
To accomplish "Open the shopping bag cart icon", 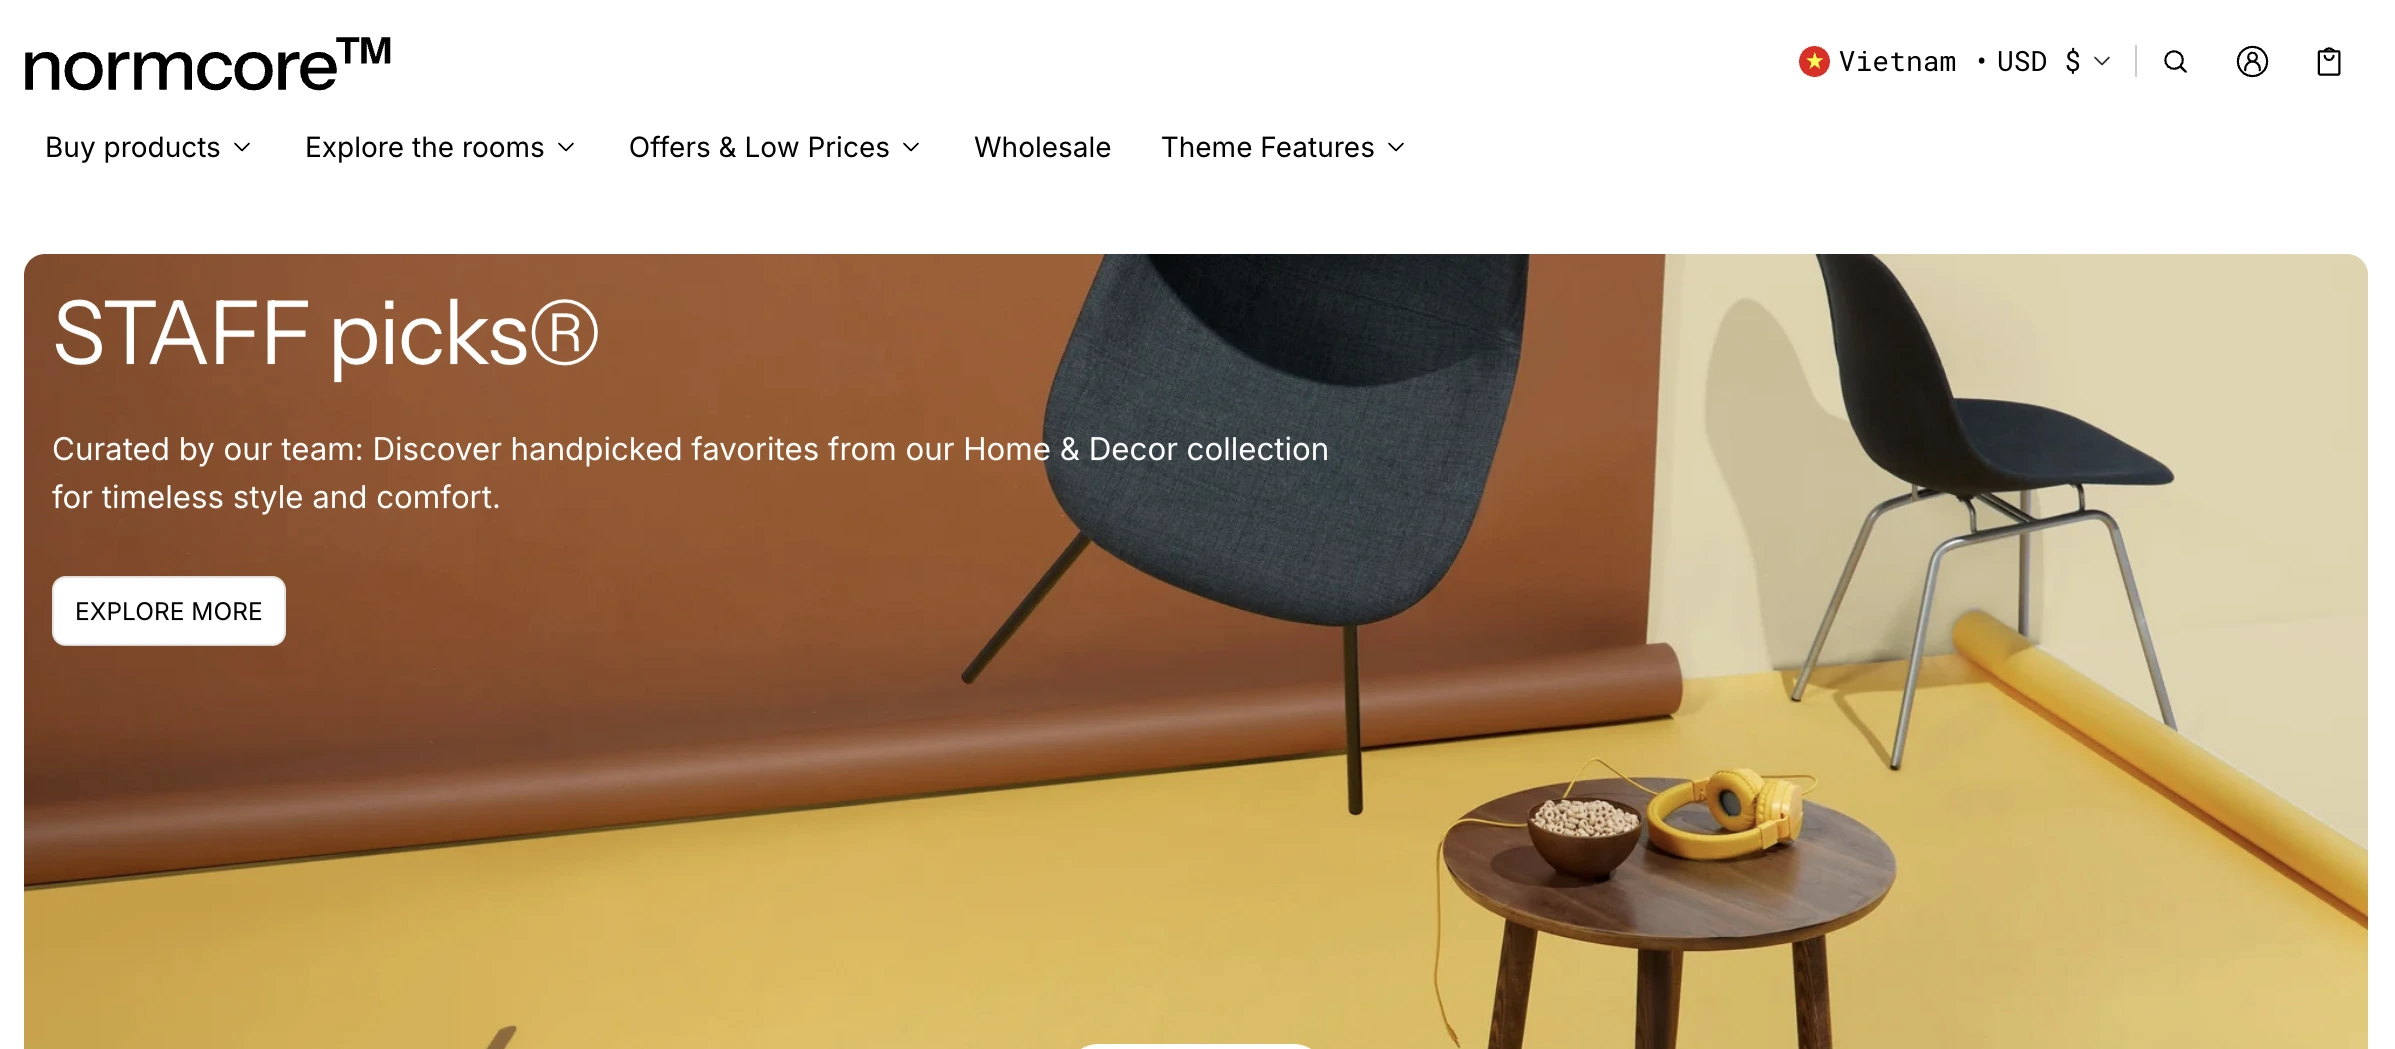I will coord(2329,62).
